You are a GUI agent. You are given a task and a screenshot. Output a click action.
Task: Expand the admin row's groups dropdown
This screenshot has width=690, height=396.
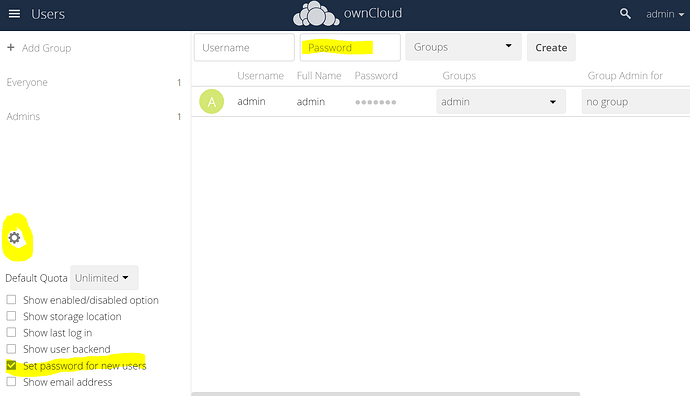point(501,102)
